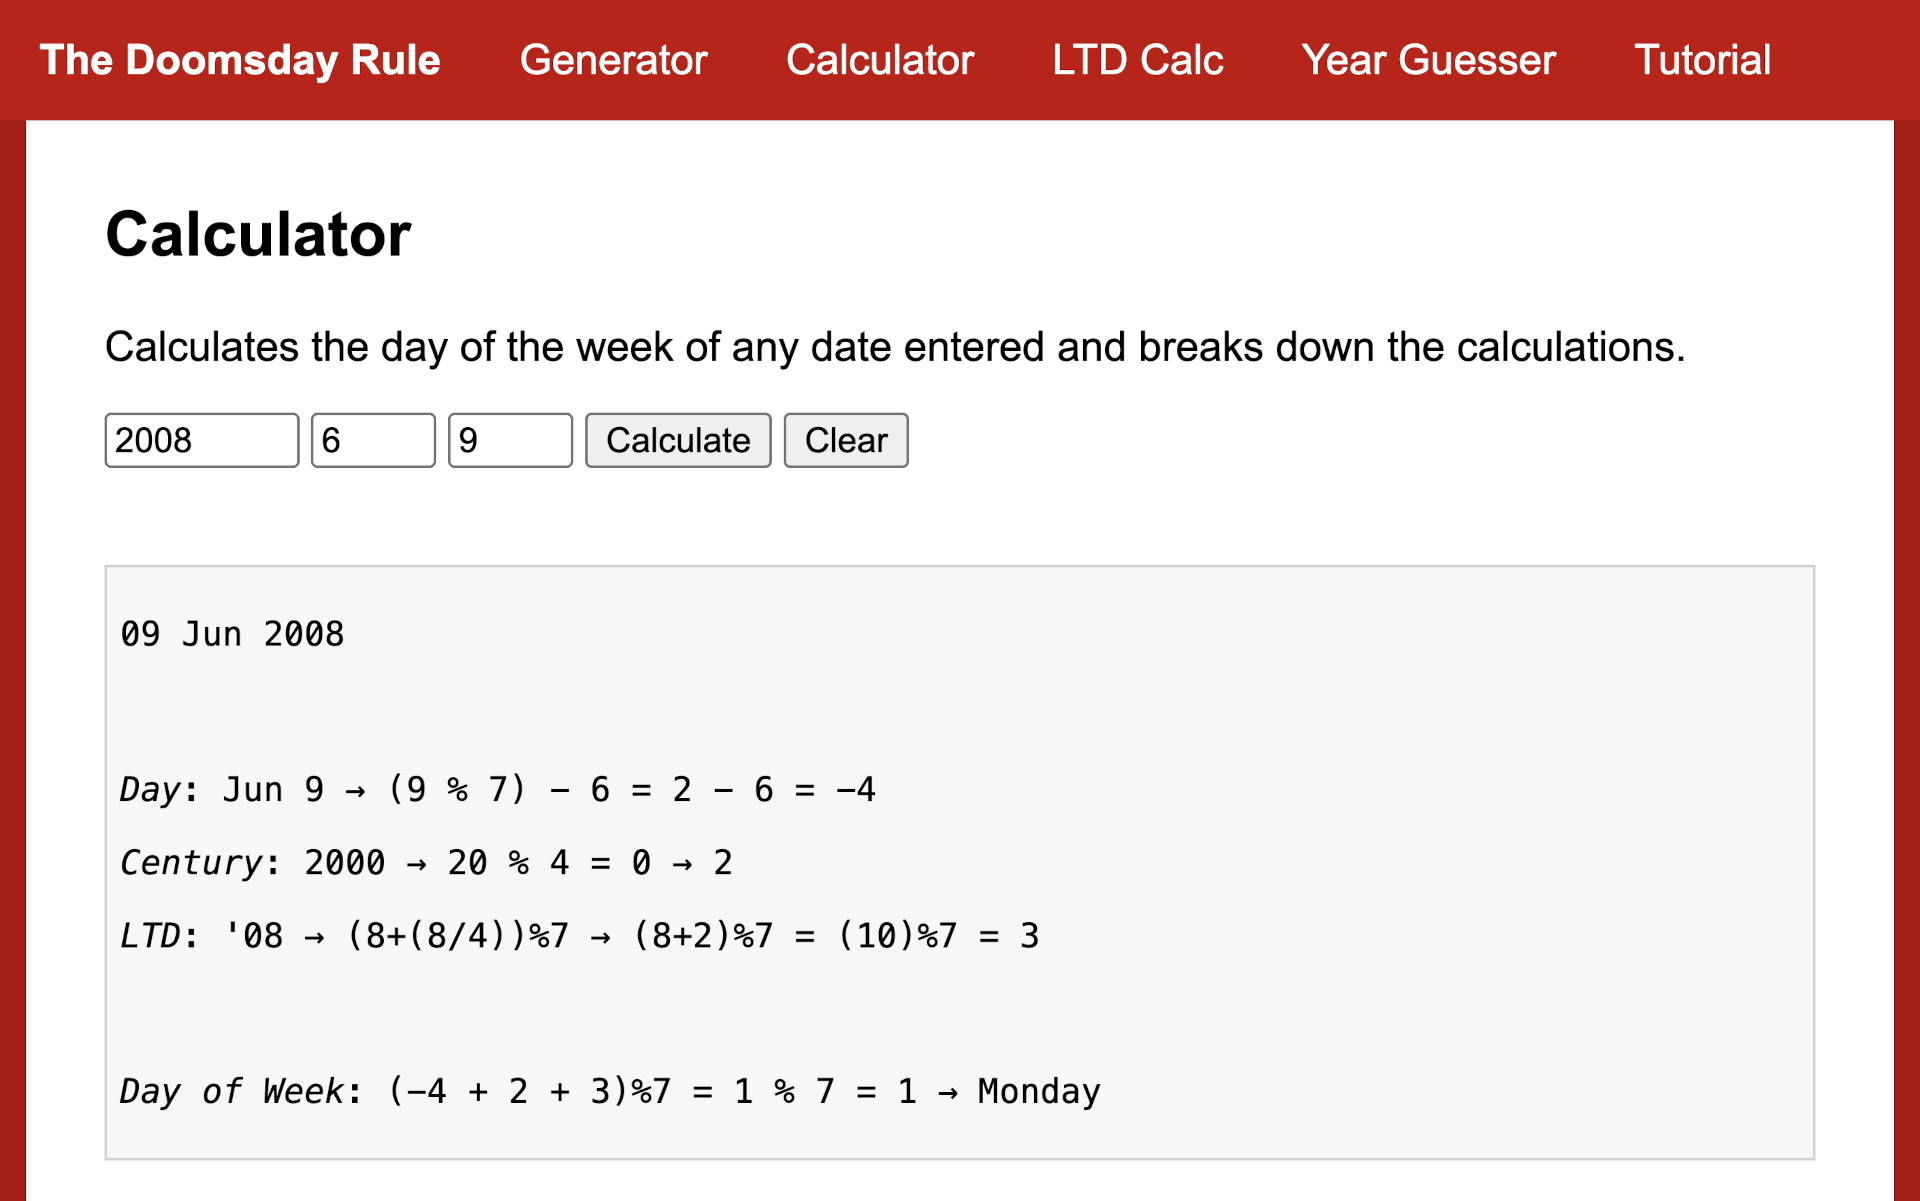Click the Calculator page heading

click(258, 235)
